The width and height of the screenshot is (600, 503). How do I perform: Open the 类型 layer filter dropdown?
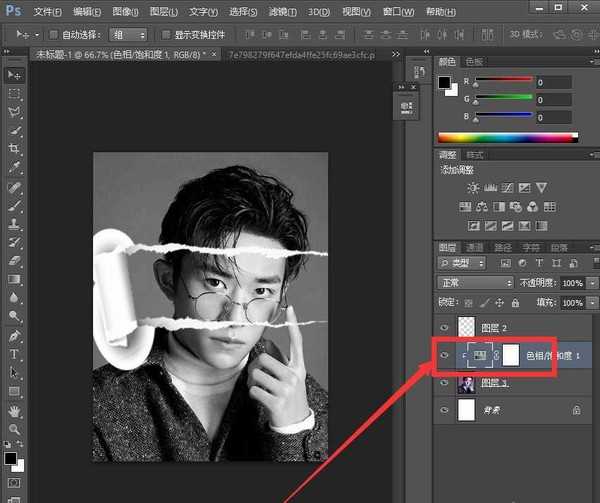[x=463, y=264]
